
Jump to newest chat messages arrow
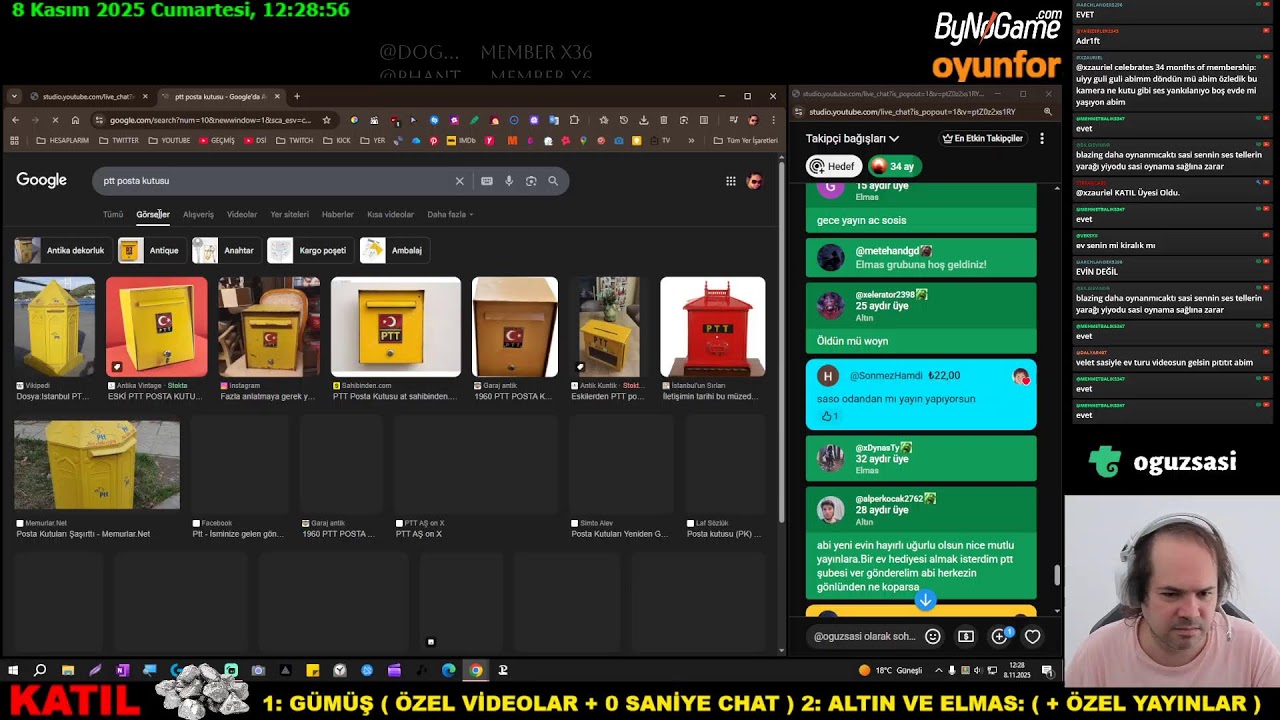(926, 600)
